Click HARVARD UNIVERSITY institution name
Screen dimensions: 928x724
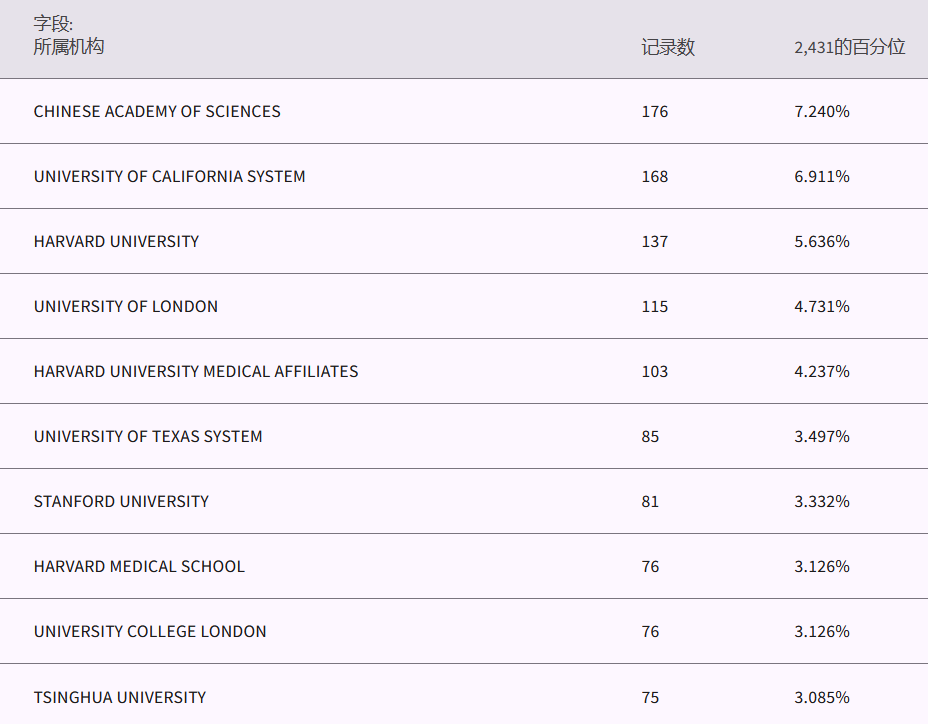(x=116, y=242)
